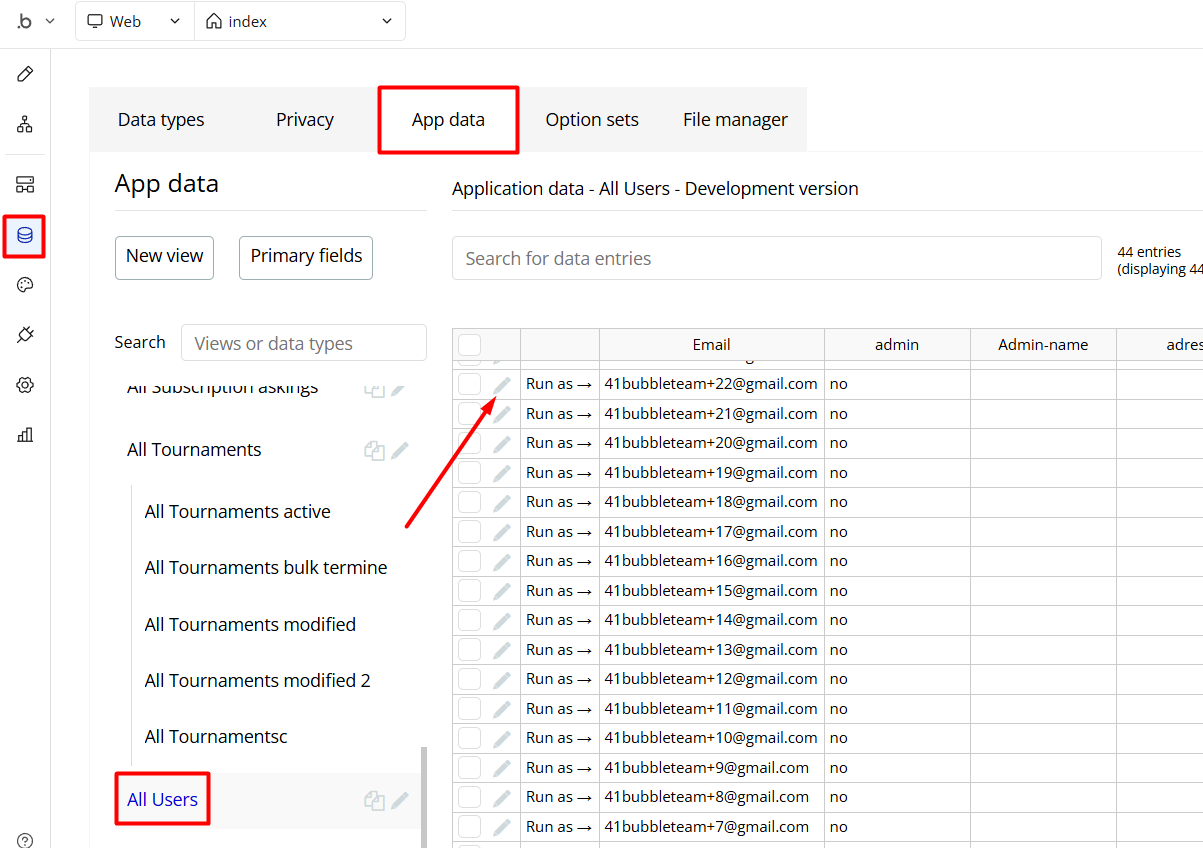
Task: Click the Data database icon in sidebar
Action: 25,236
